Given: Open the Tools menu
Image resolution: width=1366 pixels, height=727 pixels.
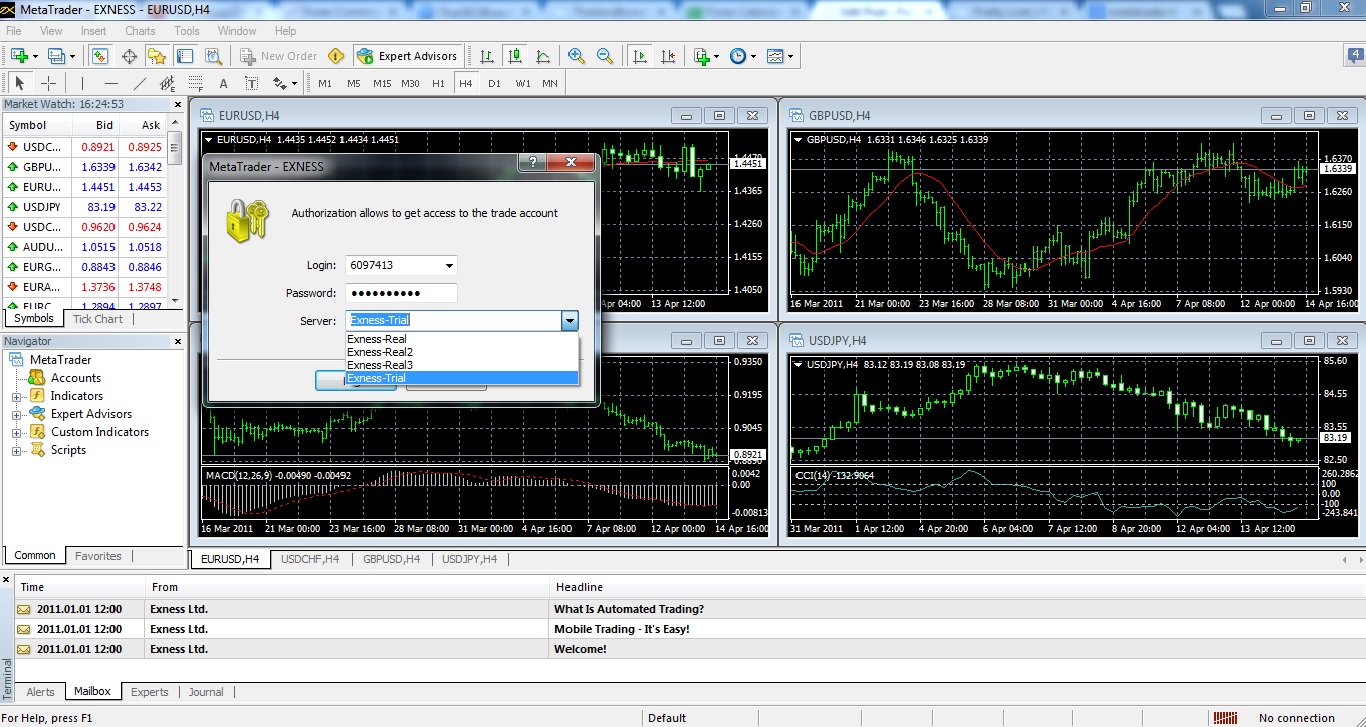Looking at the screenshot, I should click(x=187, y=31).
